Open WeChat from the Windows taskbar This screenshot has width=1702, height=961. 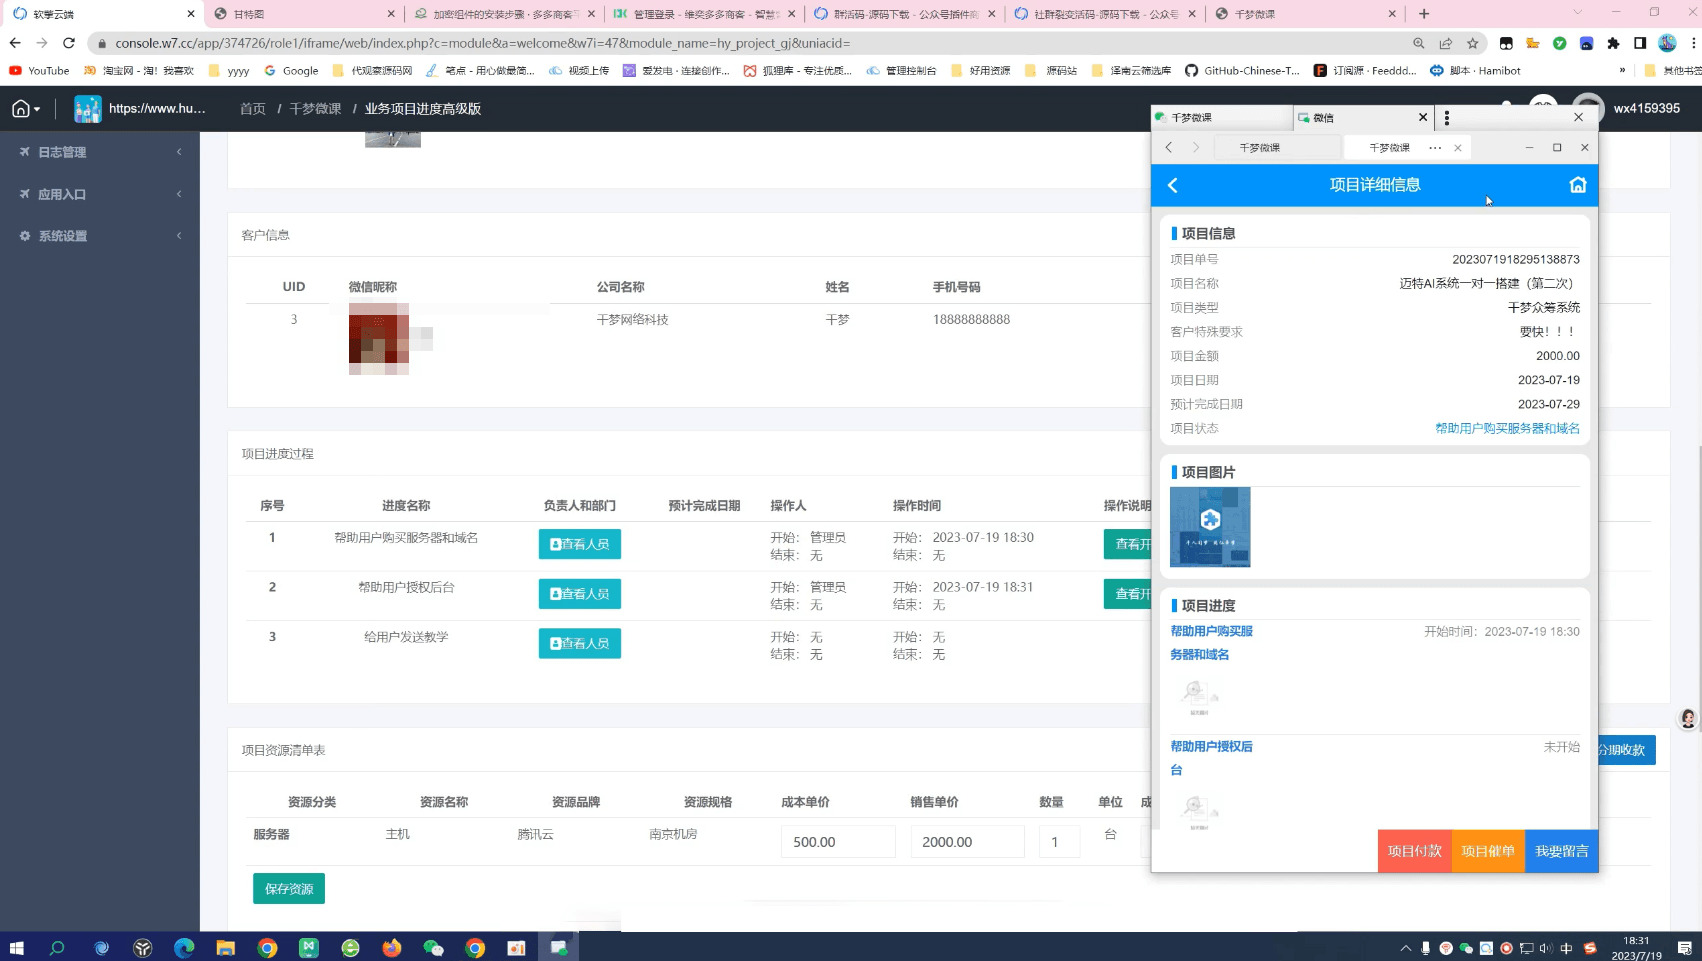(x=433, y=947)
